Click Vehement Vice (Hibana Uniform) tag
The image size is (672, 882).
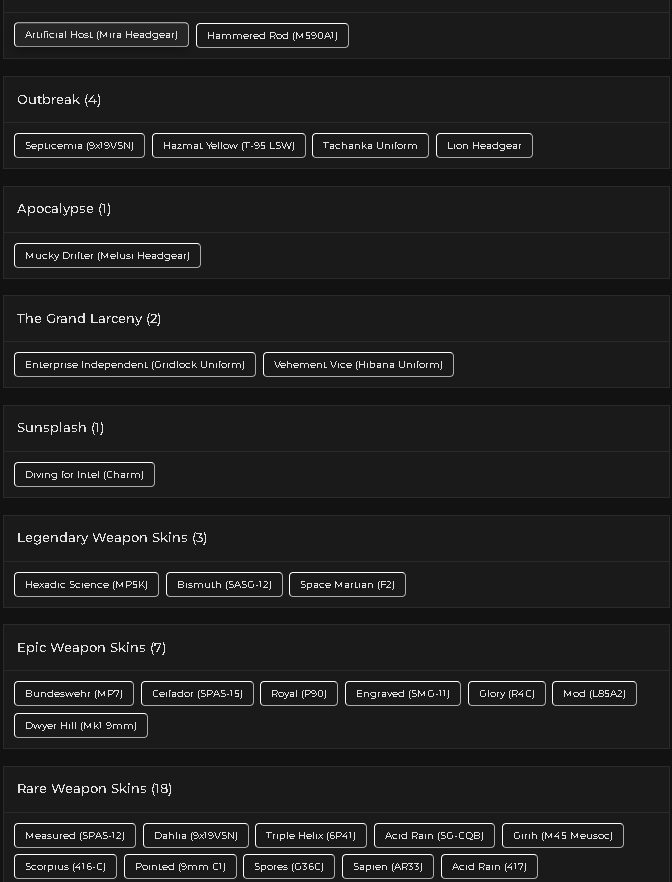point(358,364)
